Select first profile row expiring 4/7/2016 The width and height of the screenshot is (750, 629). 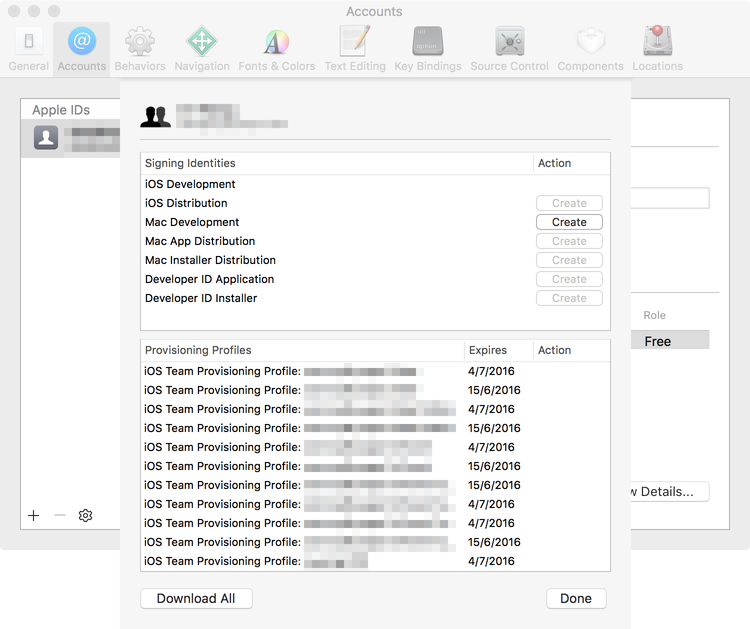[x=375, y=371]
